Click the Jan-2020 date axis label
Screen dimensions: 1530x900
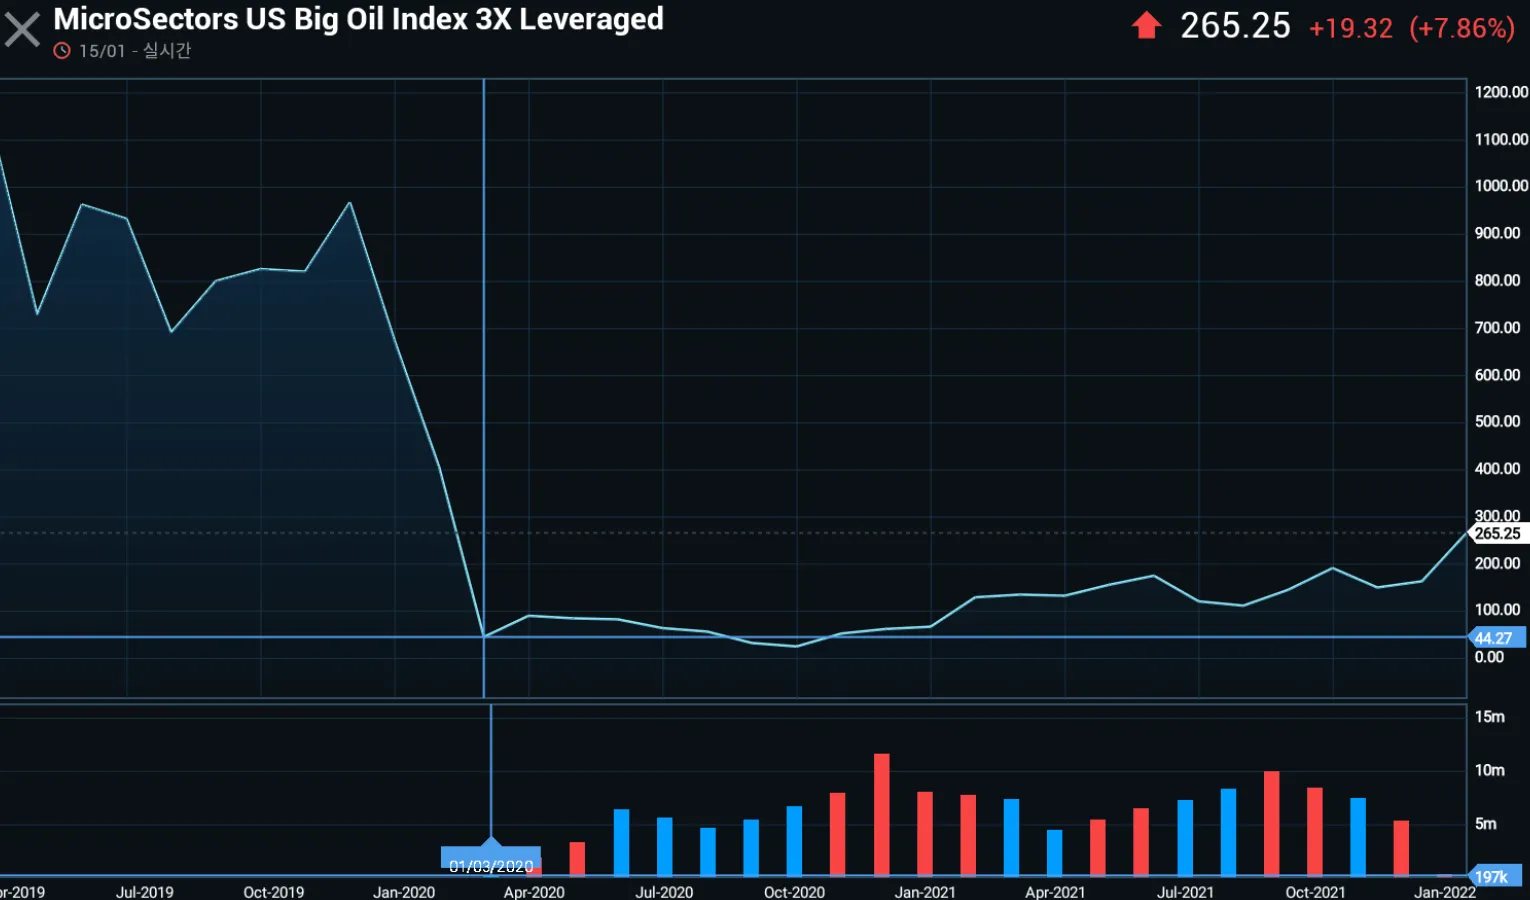tap(404, 892)
